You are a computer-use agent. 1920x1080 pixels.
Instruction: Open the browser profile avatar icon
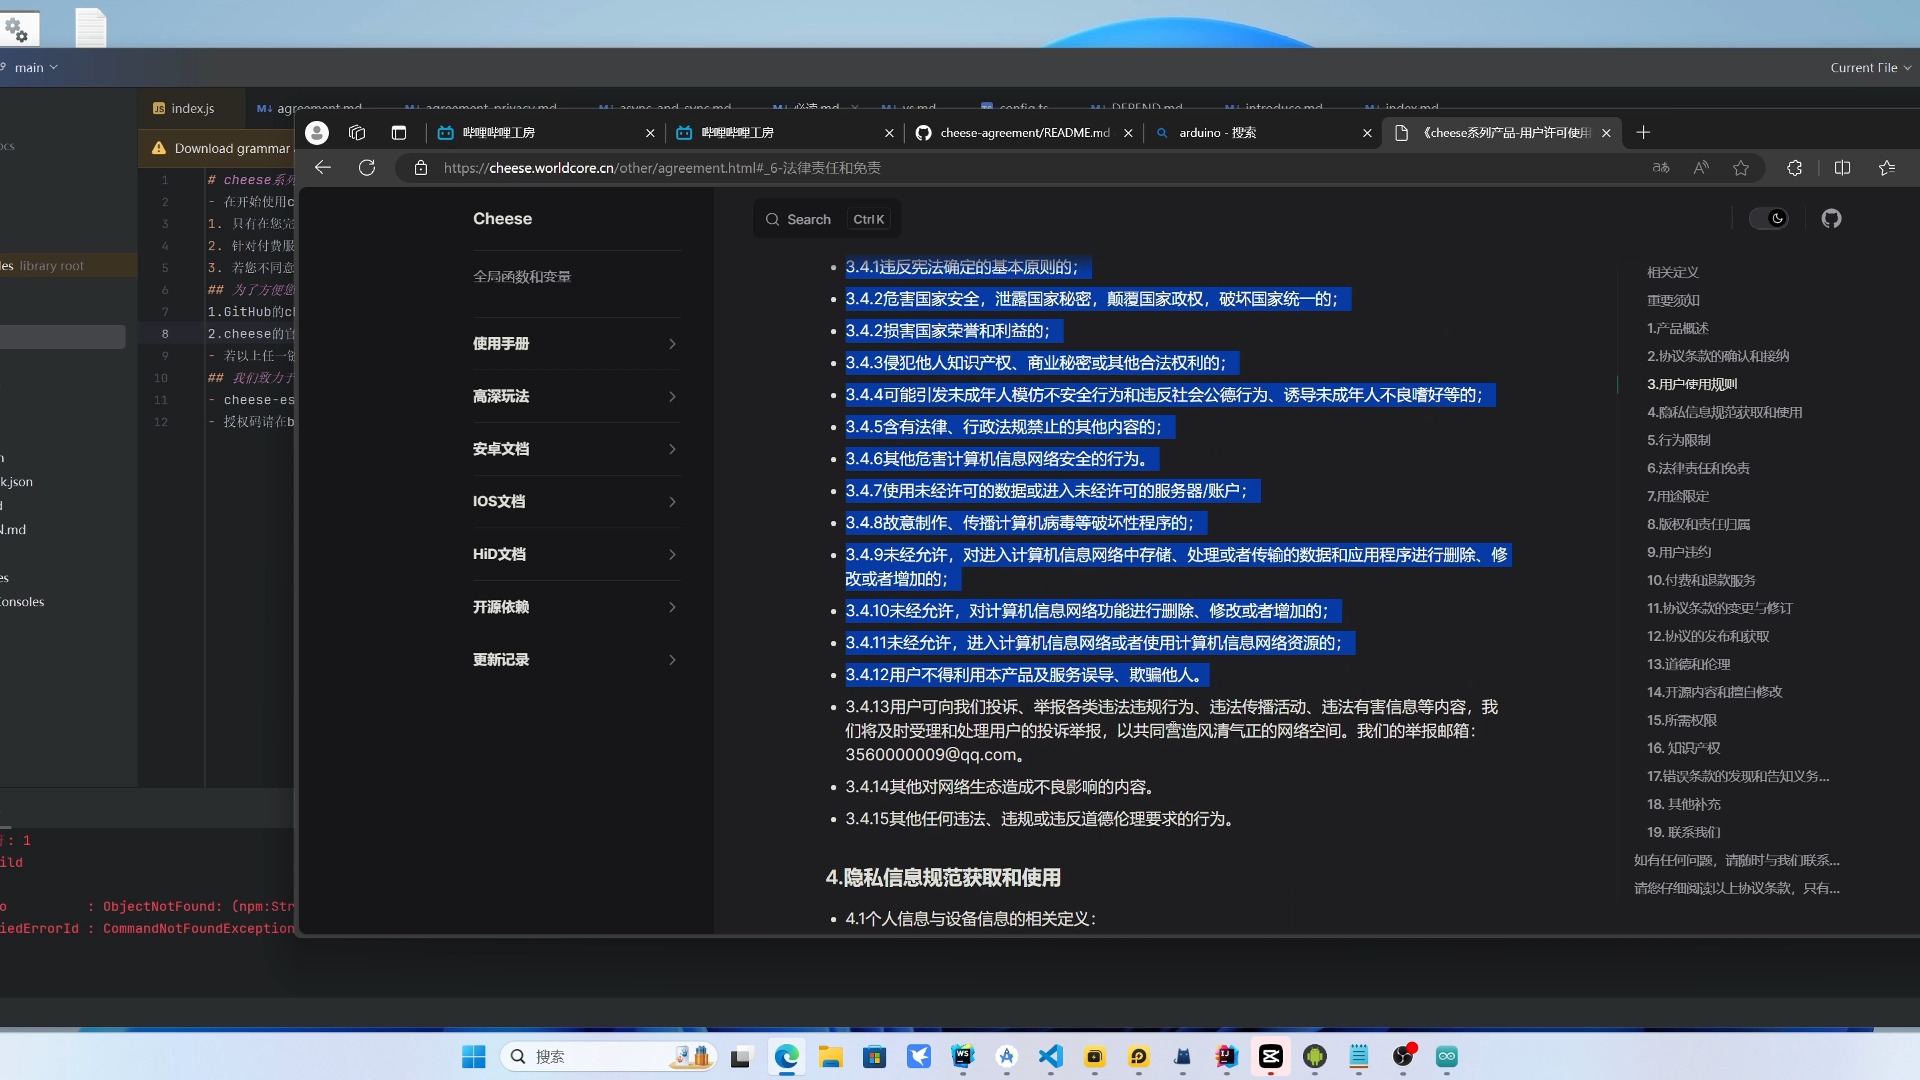coord(317,133)
